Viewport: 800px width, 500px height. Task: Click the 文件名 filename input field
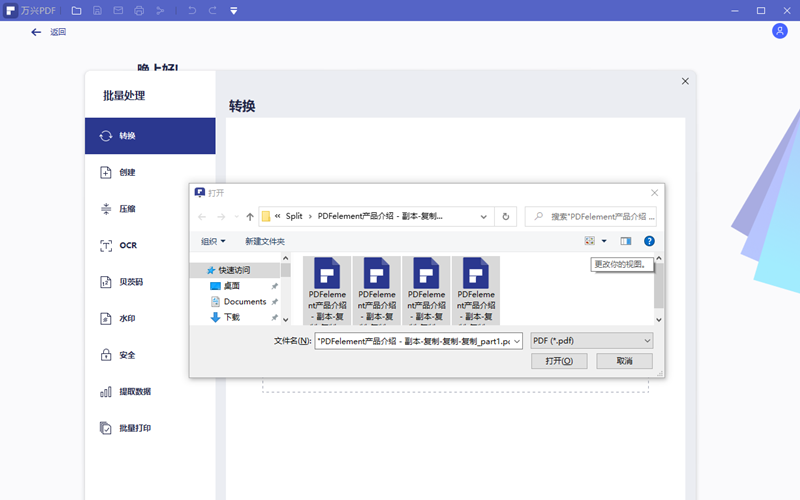click(415, 341)
